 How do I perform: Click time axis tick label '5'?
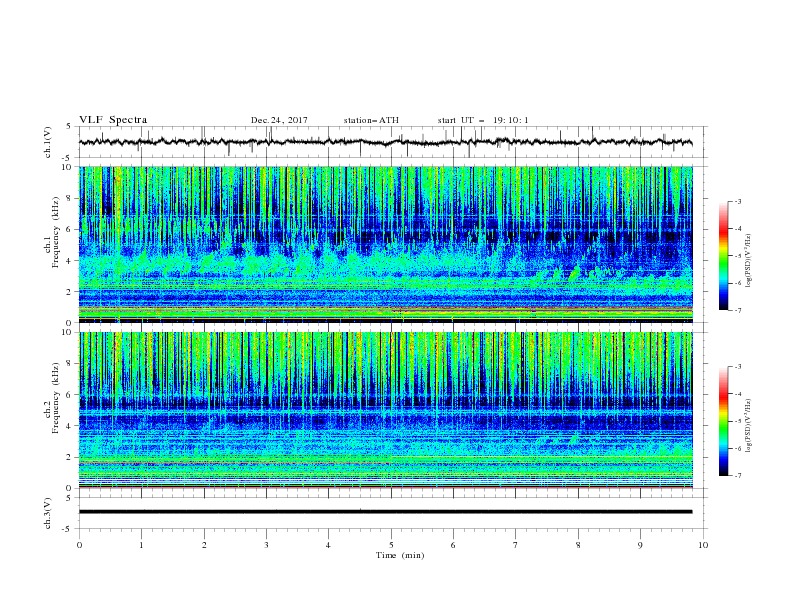pyautogui.click(x=391, y=545)
